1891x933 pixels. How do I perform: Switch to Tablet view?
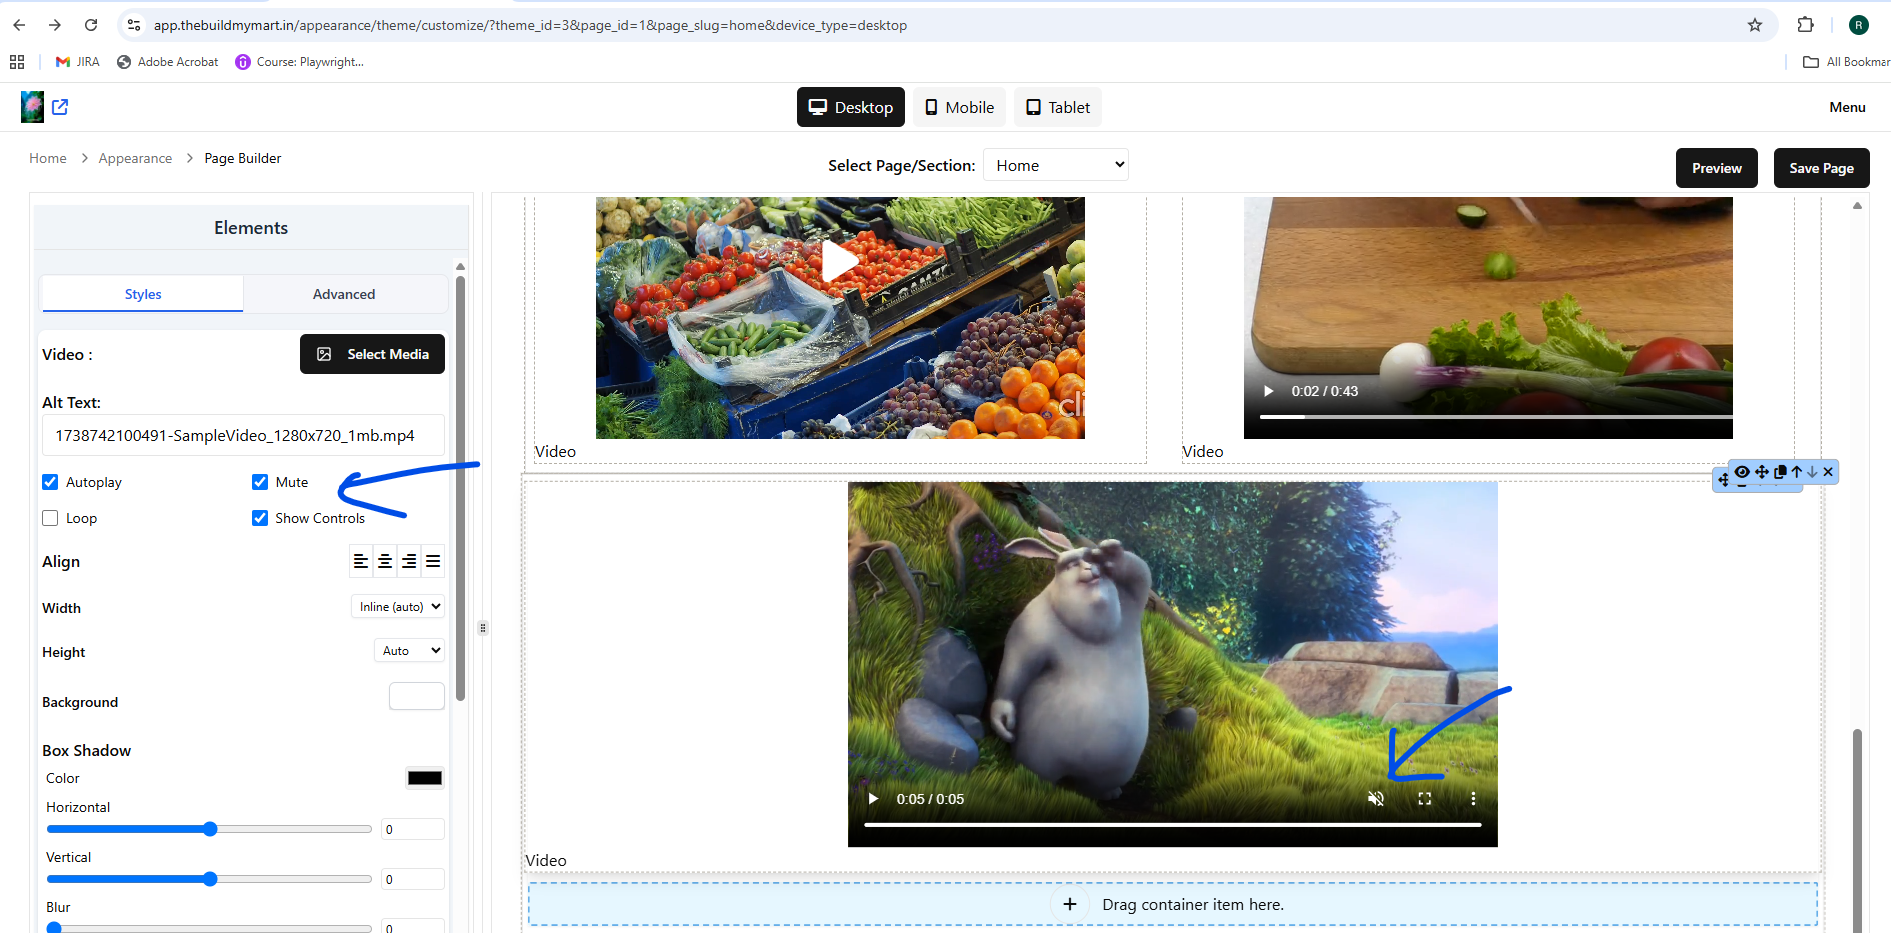1058,107
